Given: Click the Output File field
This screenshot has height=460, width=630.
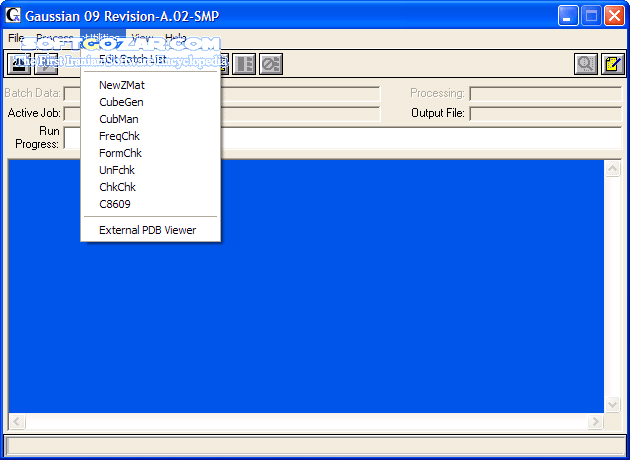Looking at the screenshot, I should click(546, 114).
